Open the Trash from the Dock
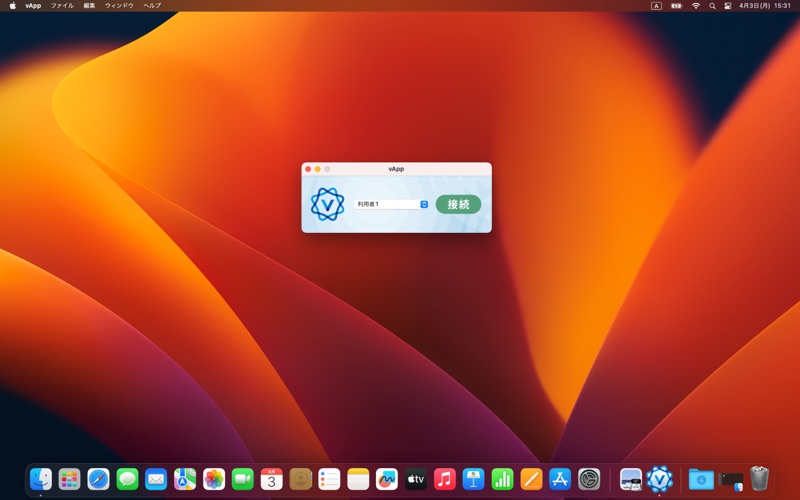 (760, 479)
